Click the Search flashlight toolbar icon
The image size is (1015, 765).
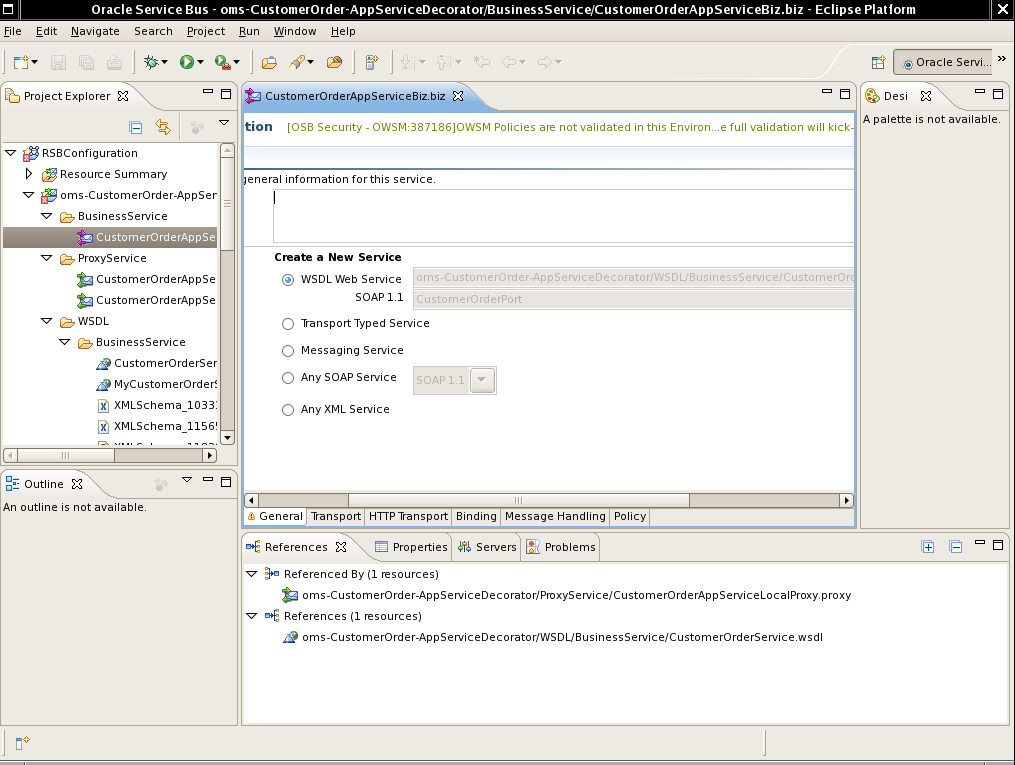tap(297, 62)
